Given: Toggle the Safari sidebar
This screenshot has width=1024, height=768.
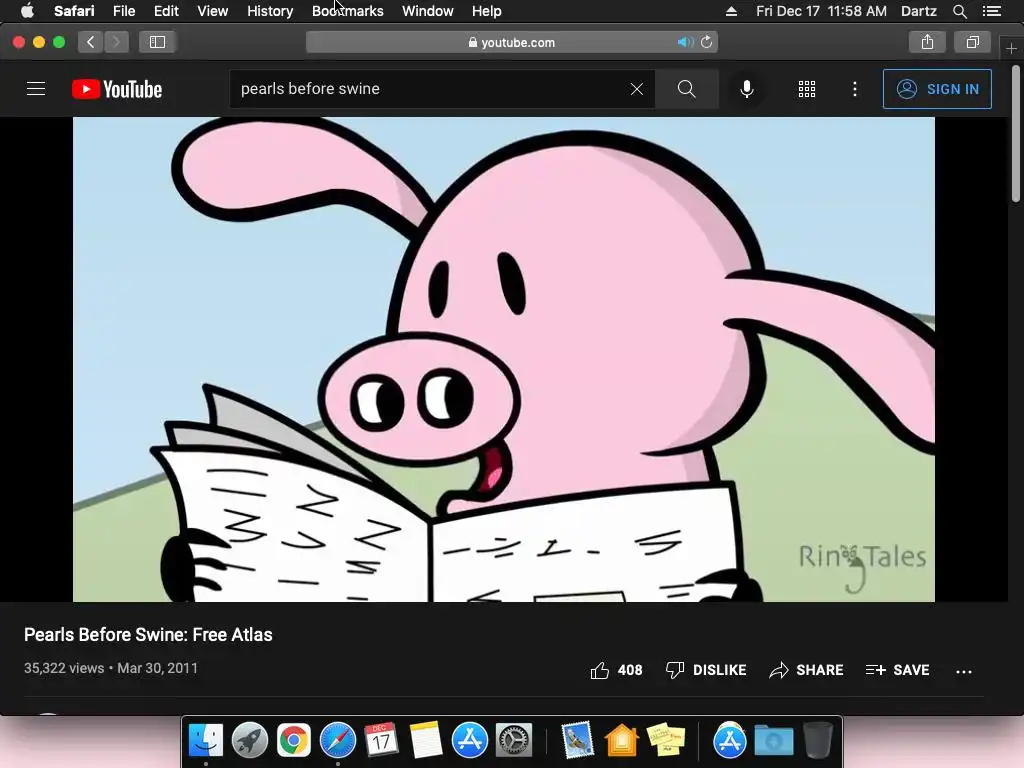Looking at the screenshot, I should [x=157, y=42].
